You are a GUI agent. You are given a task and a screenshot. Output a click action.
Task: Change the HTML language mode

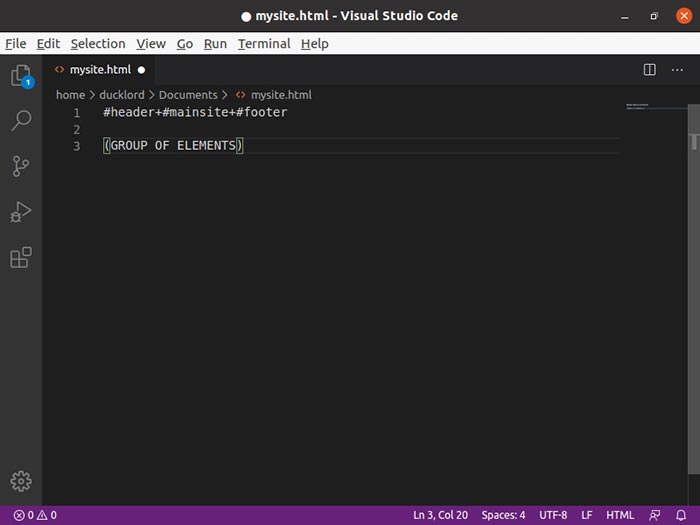620,515
